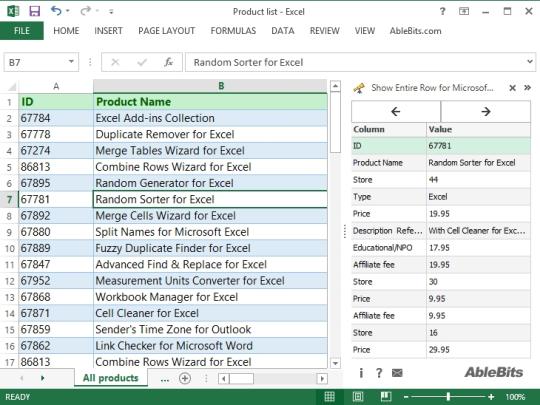Open the FILE tab
Screen dimensions: 540x405
click(x=22, y=31)
